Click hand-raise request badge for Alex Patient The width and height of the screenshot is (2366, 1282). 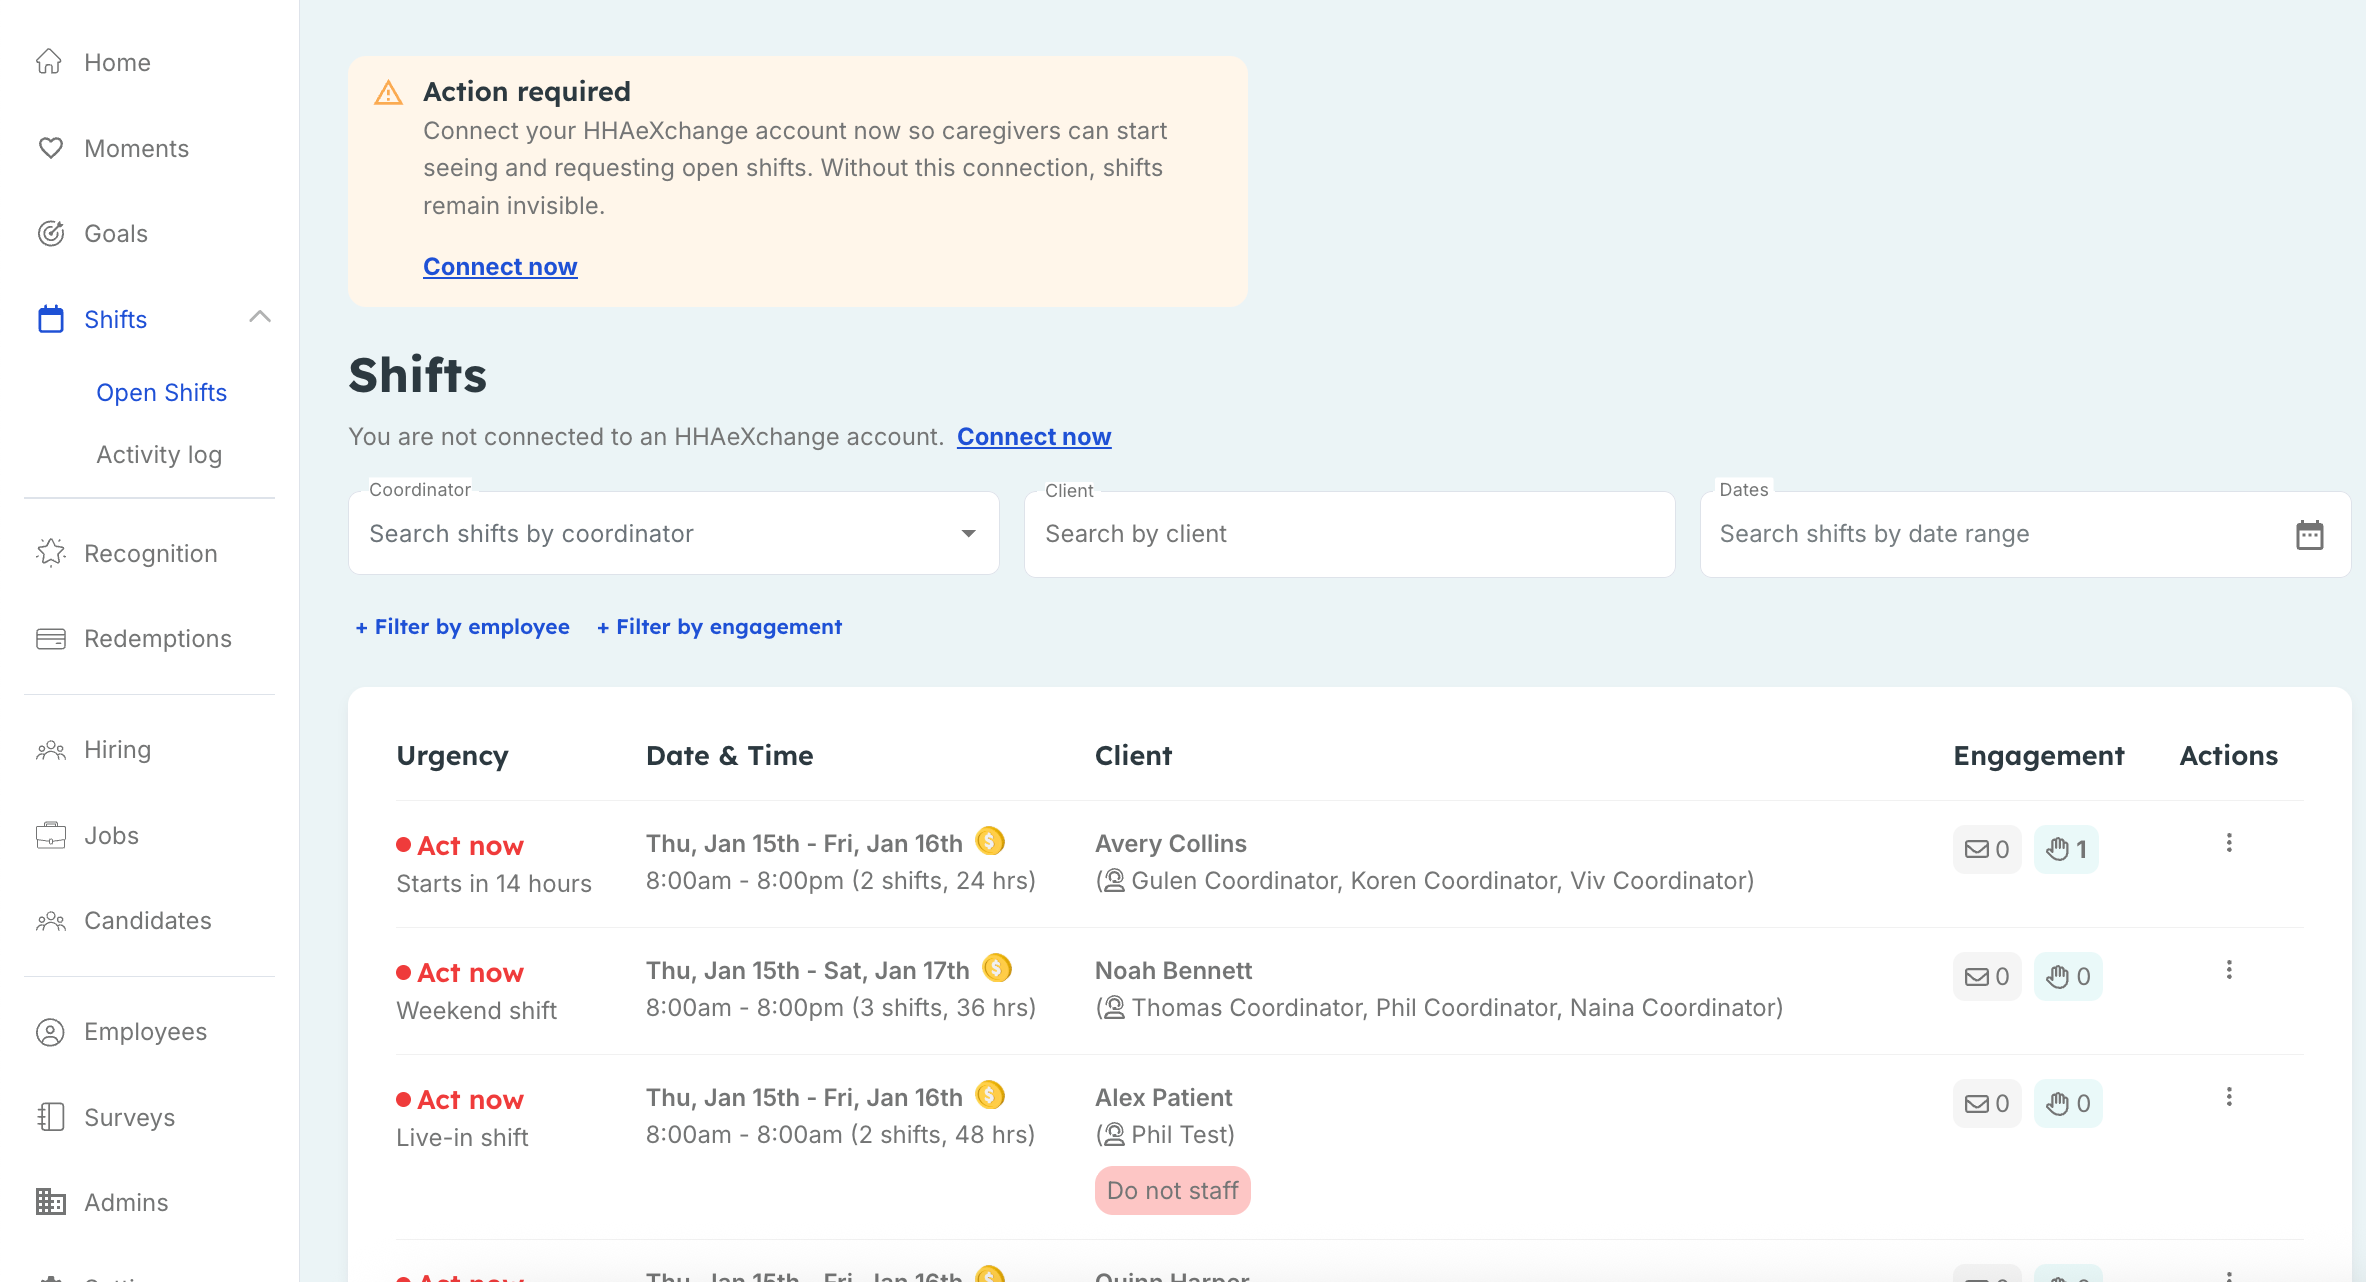pos(2068,1103)
